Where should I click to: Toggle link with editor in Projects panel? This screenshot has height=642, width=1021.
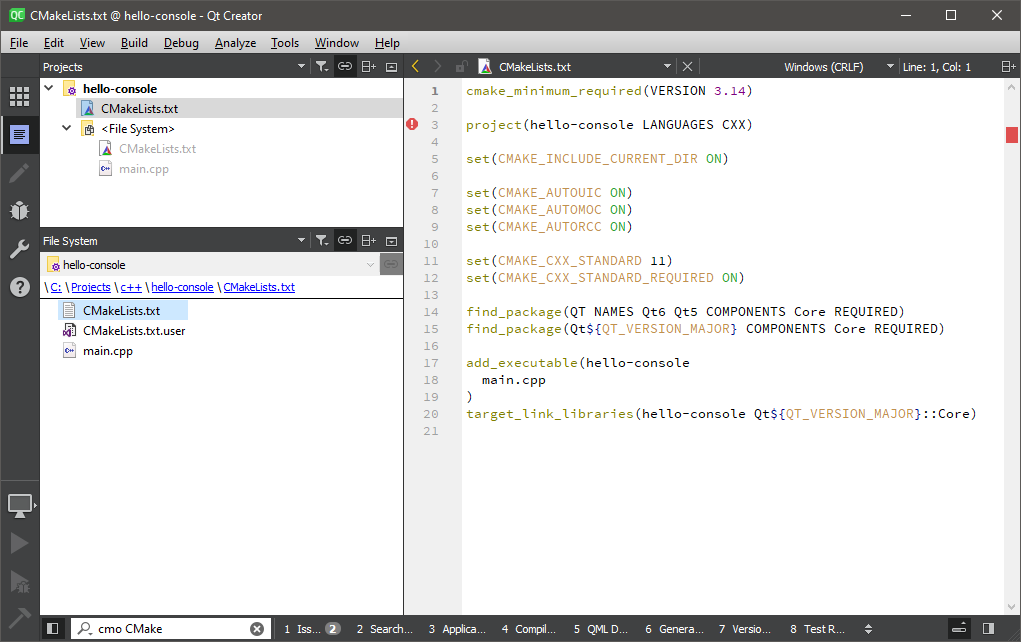tap(345, 67)
